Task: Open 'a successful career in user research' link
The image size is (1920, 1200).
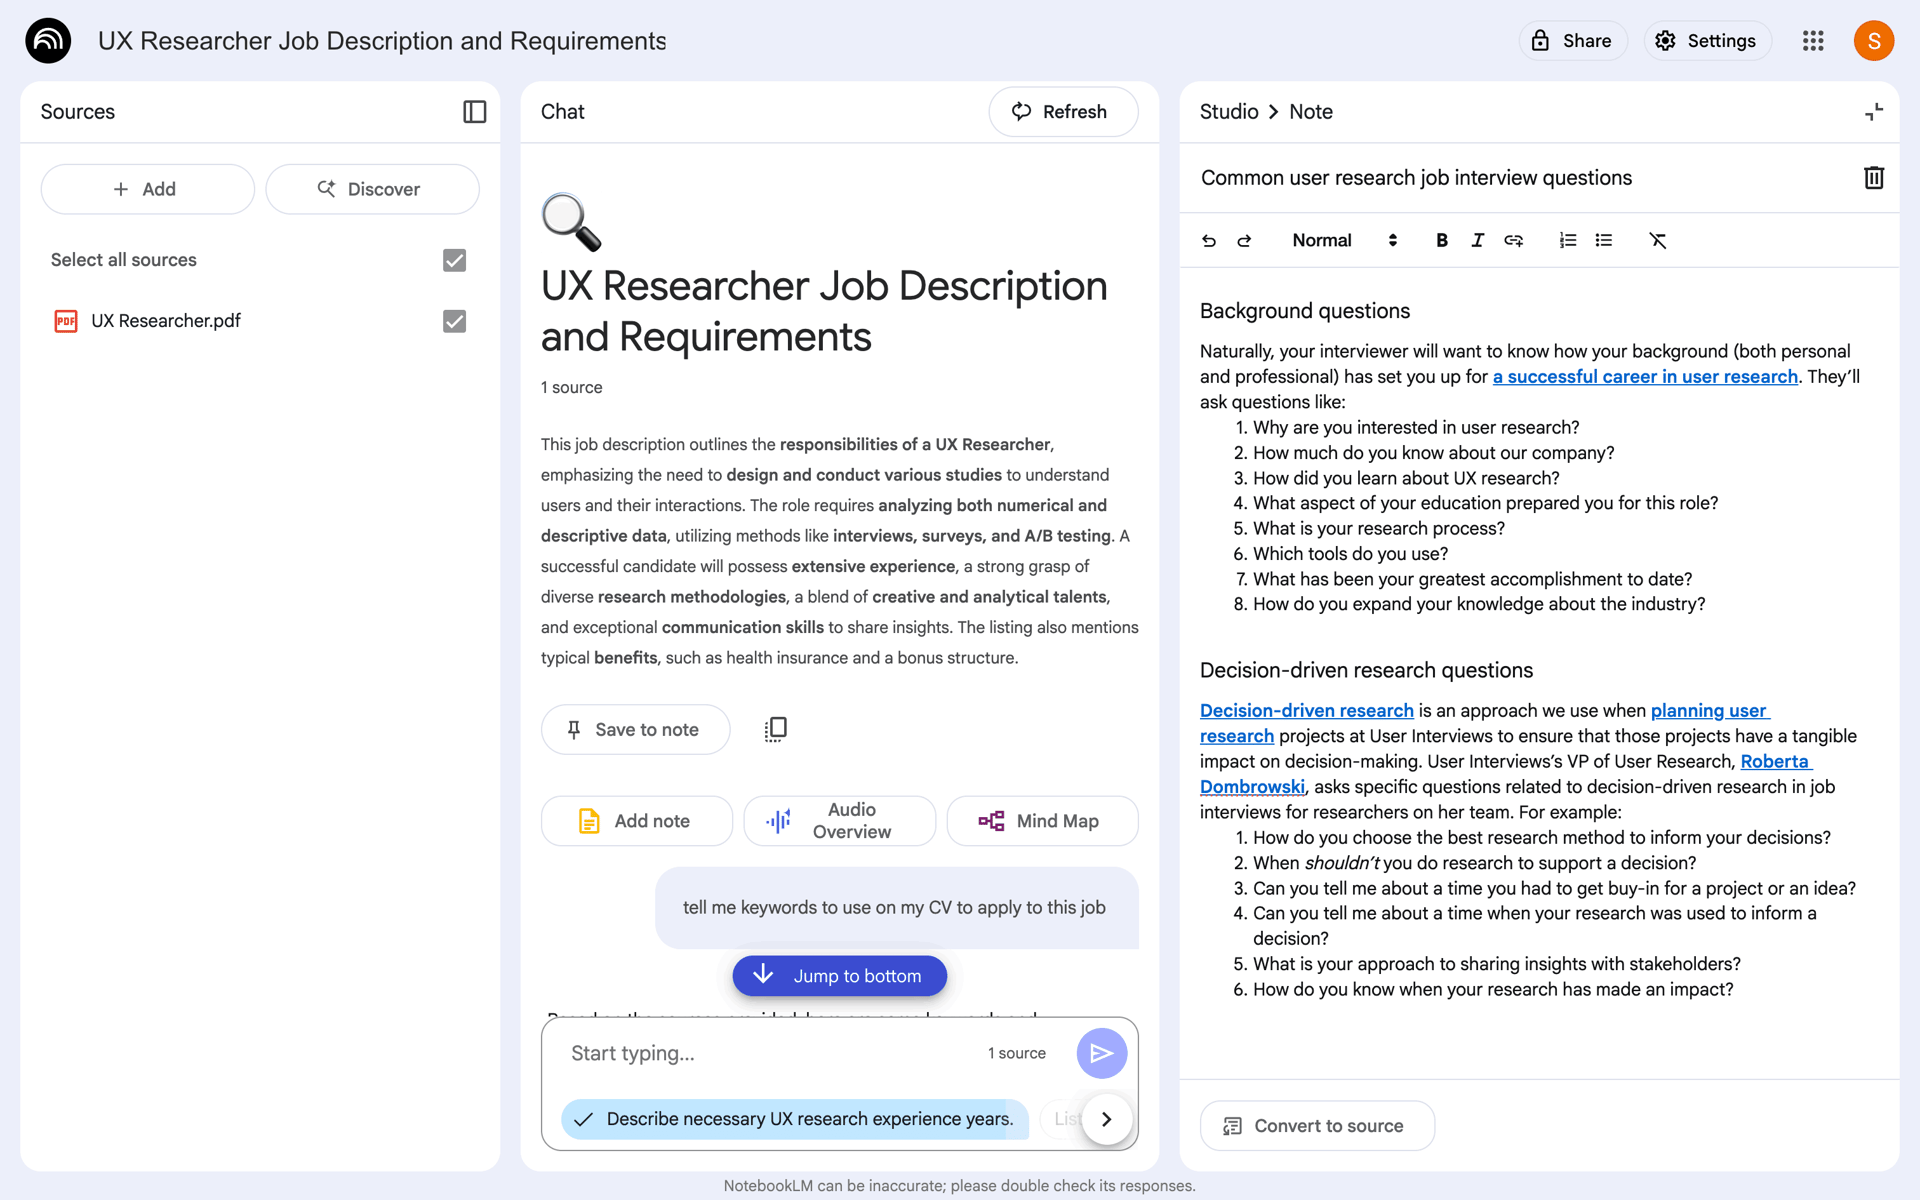Action: 1645,377
